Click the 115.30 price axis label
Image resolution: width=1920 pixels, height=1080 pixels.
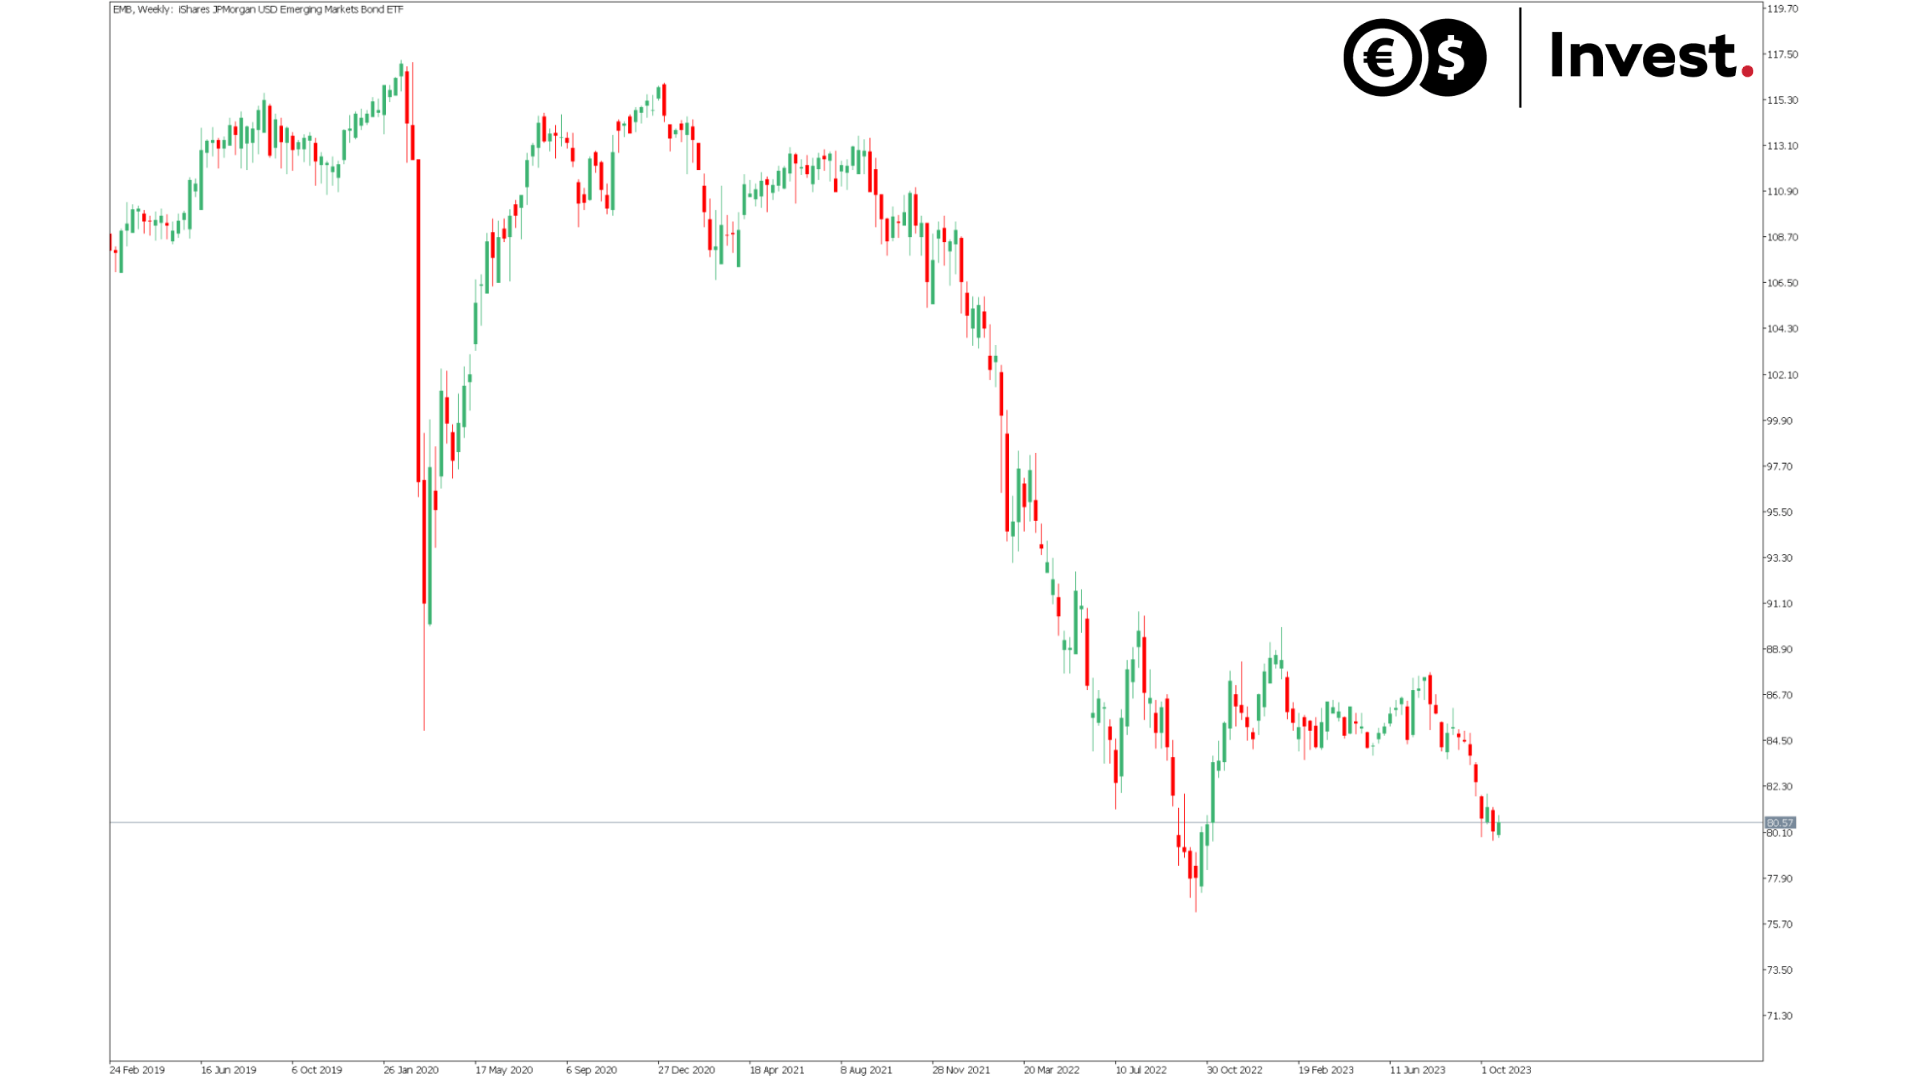pyautogui.click(x=1782, y=101)
